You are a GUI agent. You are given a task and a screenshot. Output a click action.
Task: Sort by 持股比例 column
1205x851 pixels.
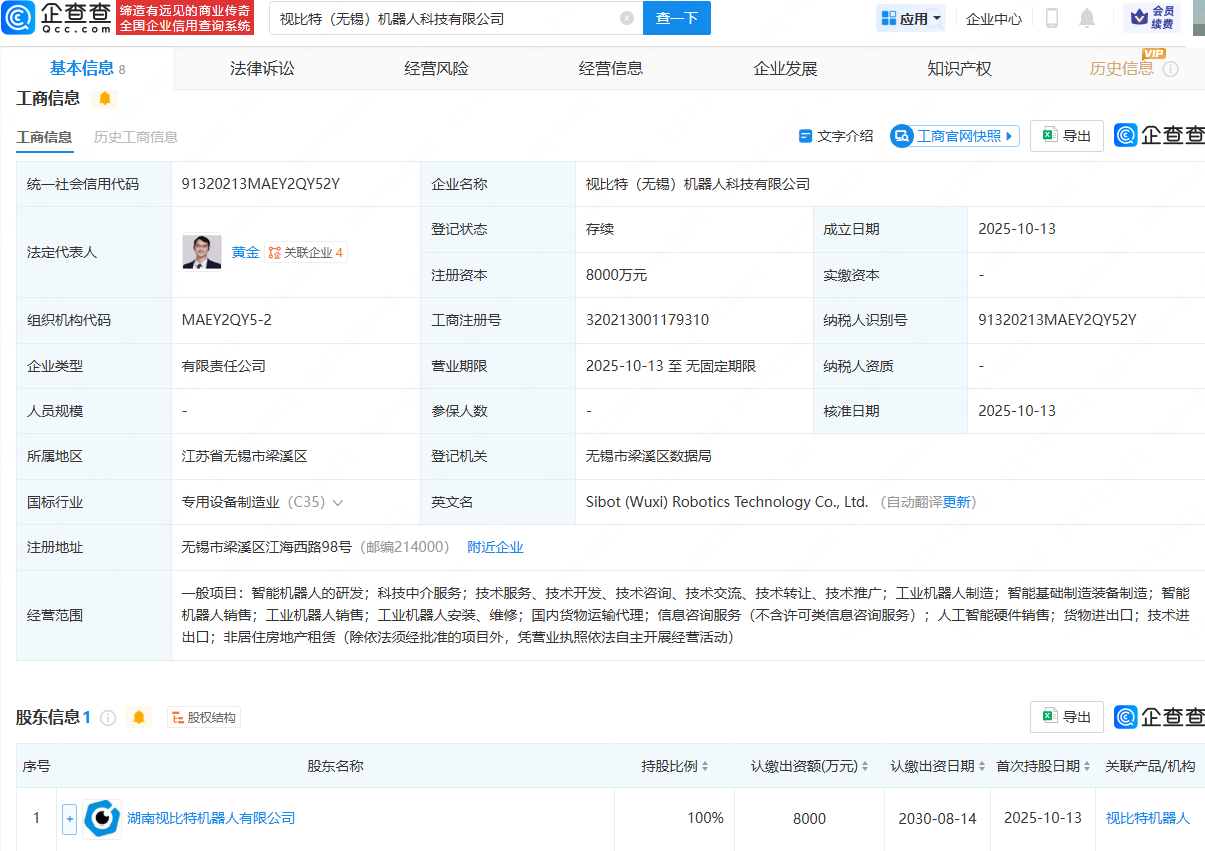point(675,766)
